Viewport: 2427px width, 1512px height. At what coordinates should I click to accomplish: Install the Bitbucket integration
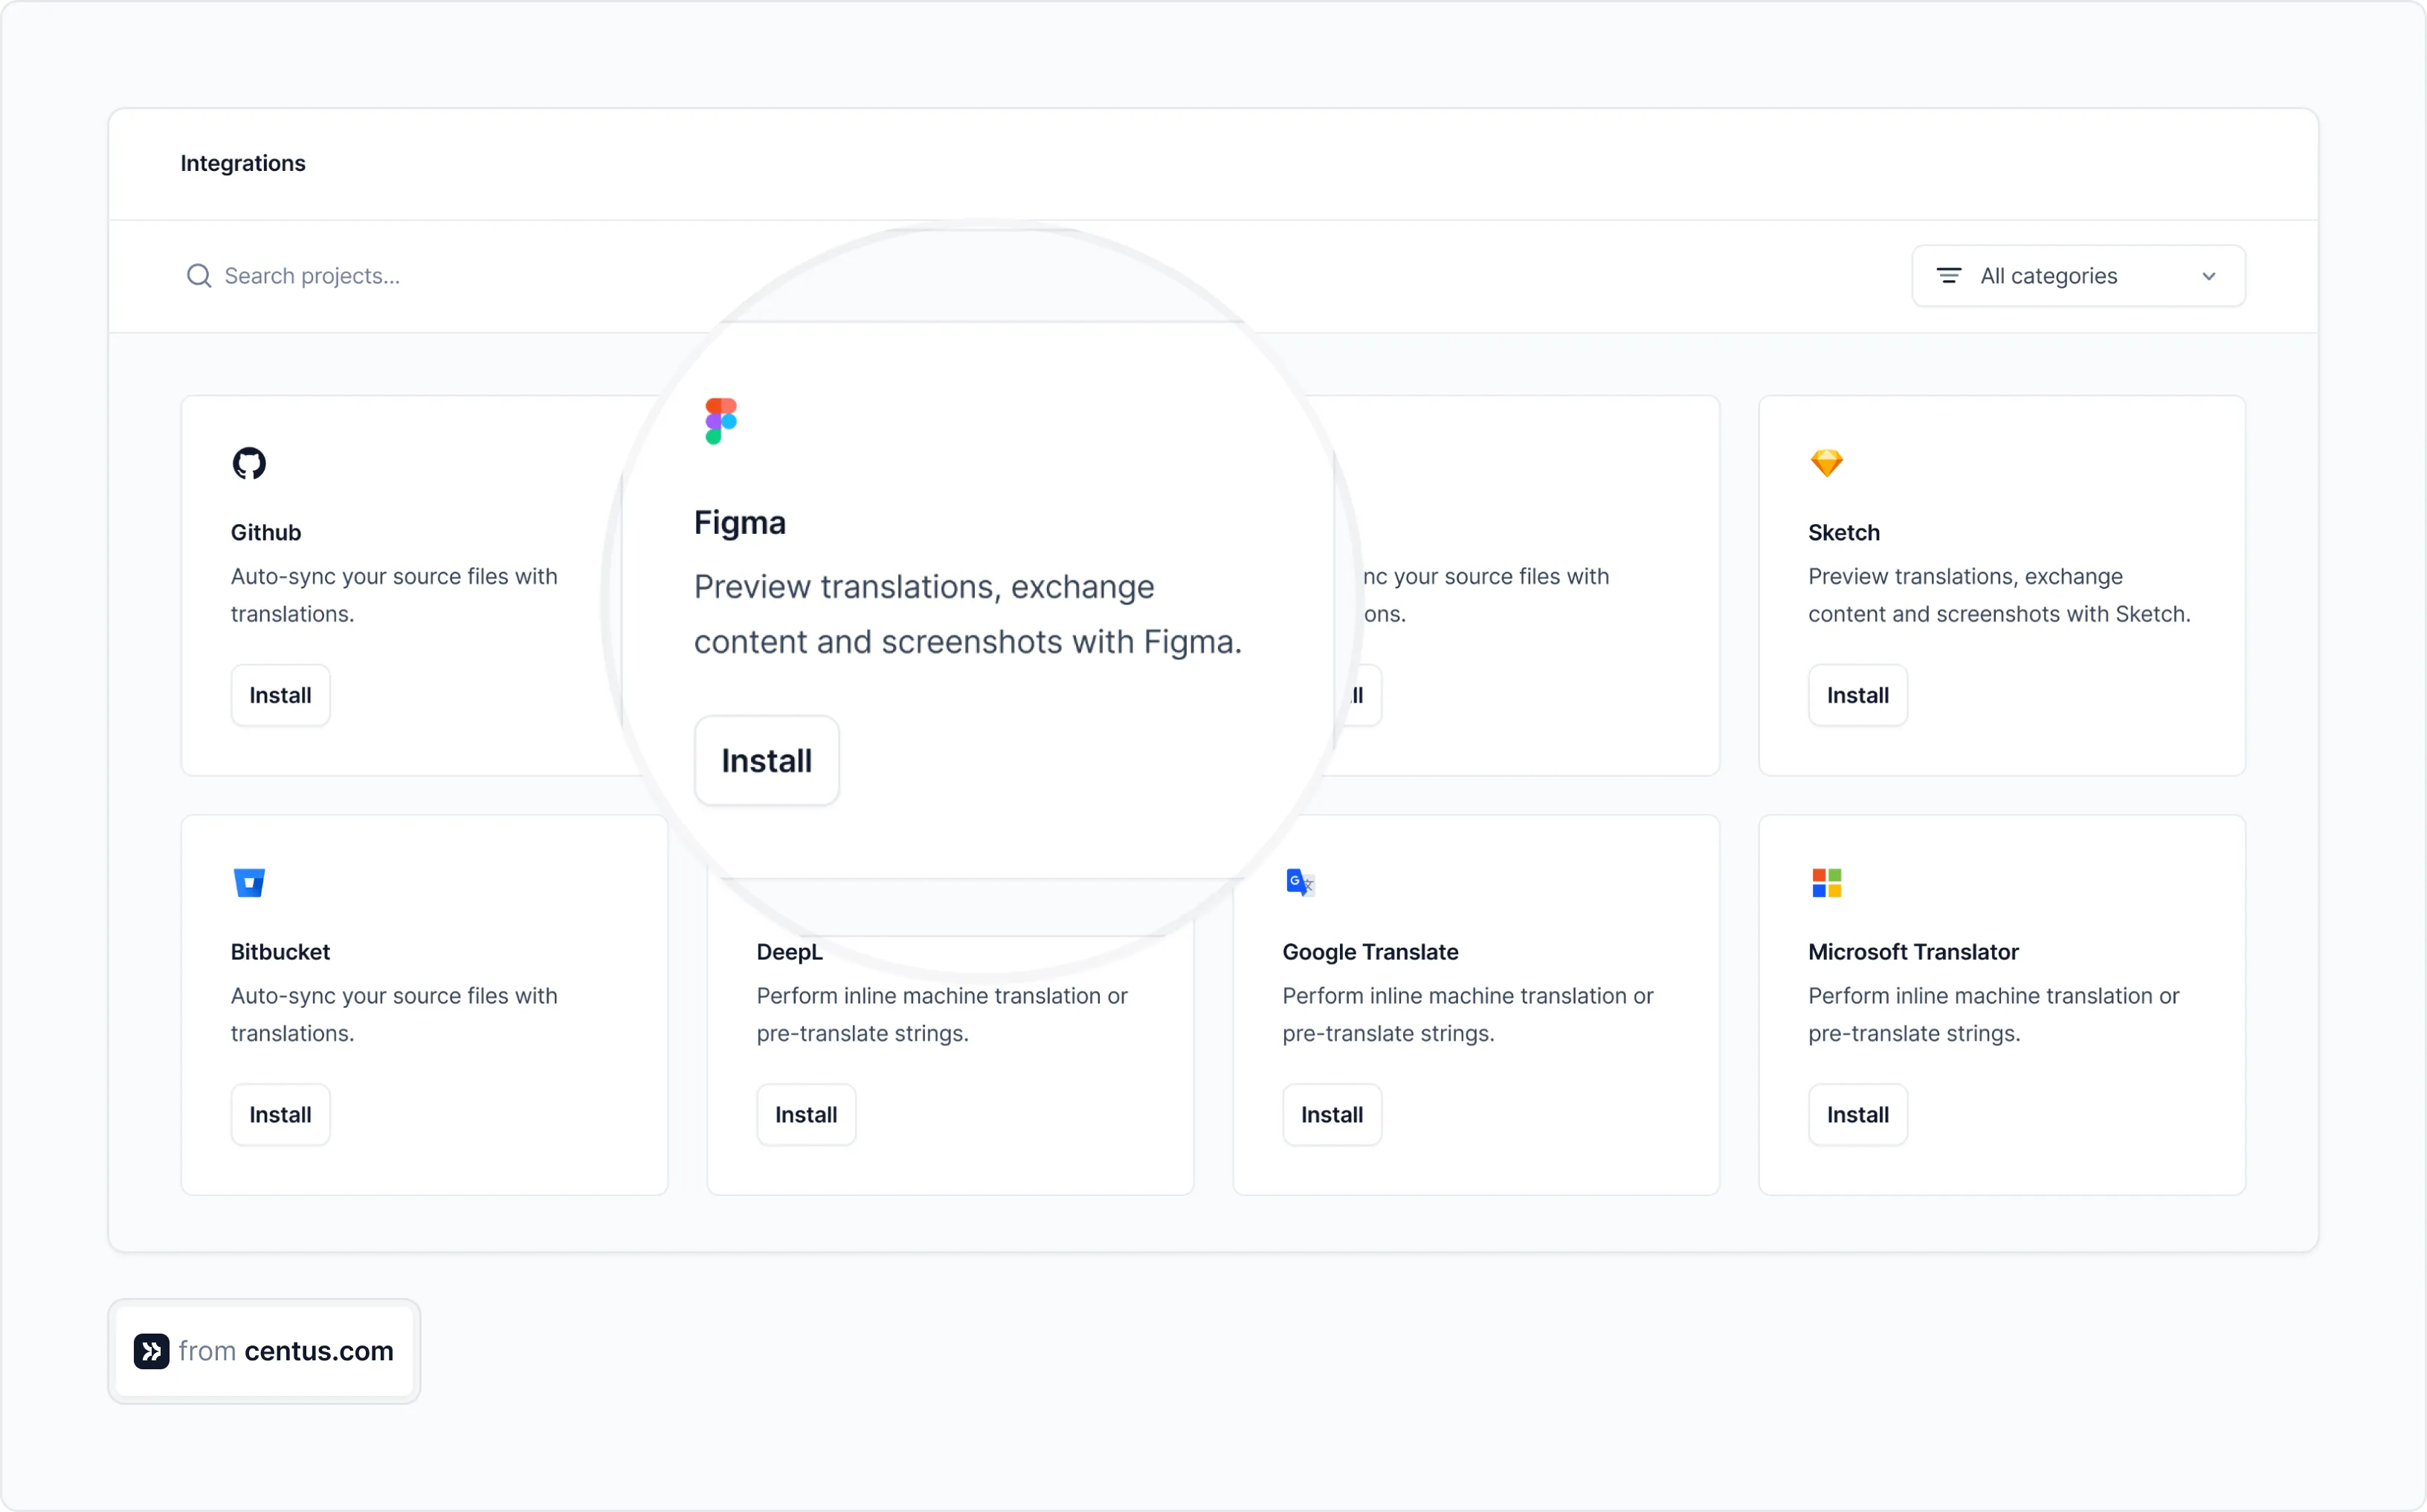280,1114
